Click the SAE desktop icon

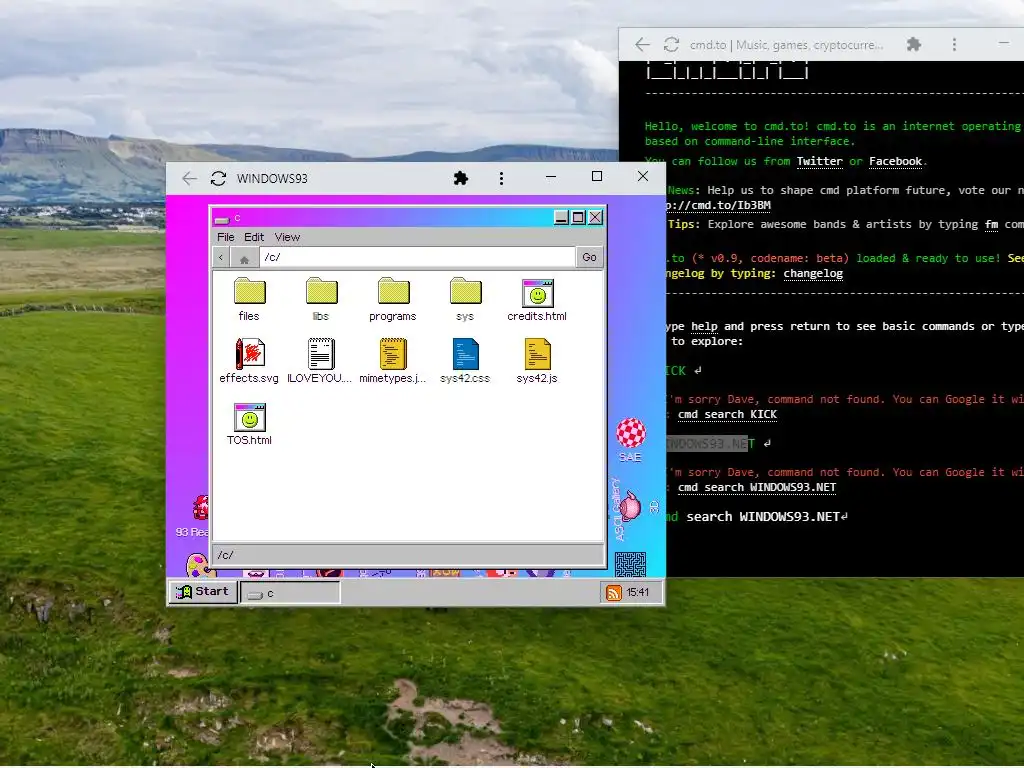tap(630, 440)
